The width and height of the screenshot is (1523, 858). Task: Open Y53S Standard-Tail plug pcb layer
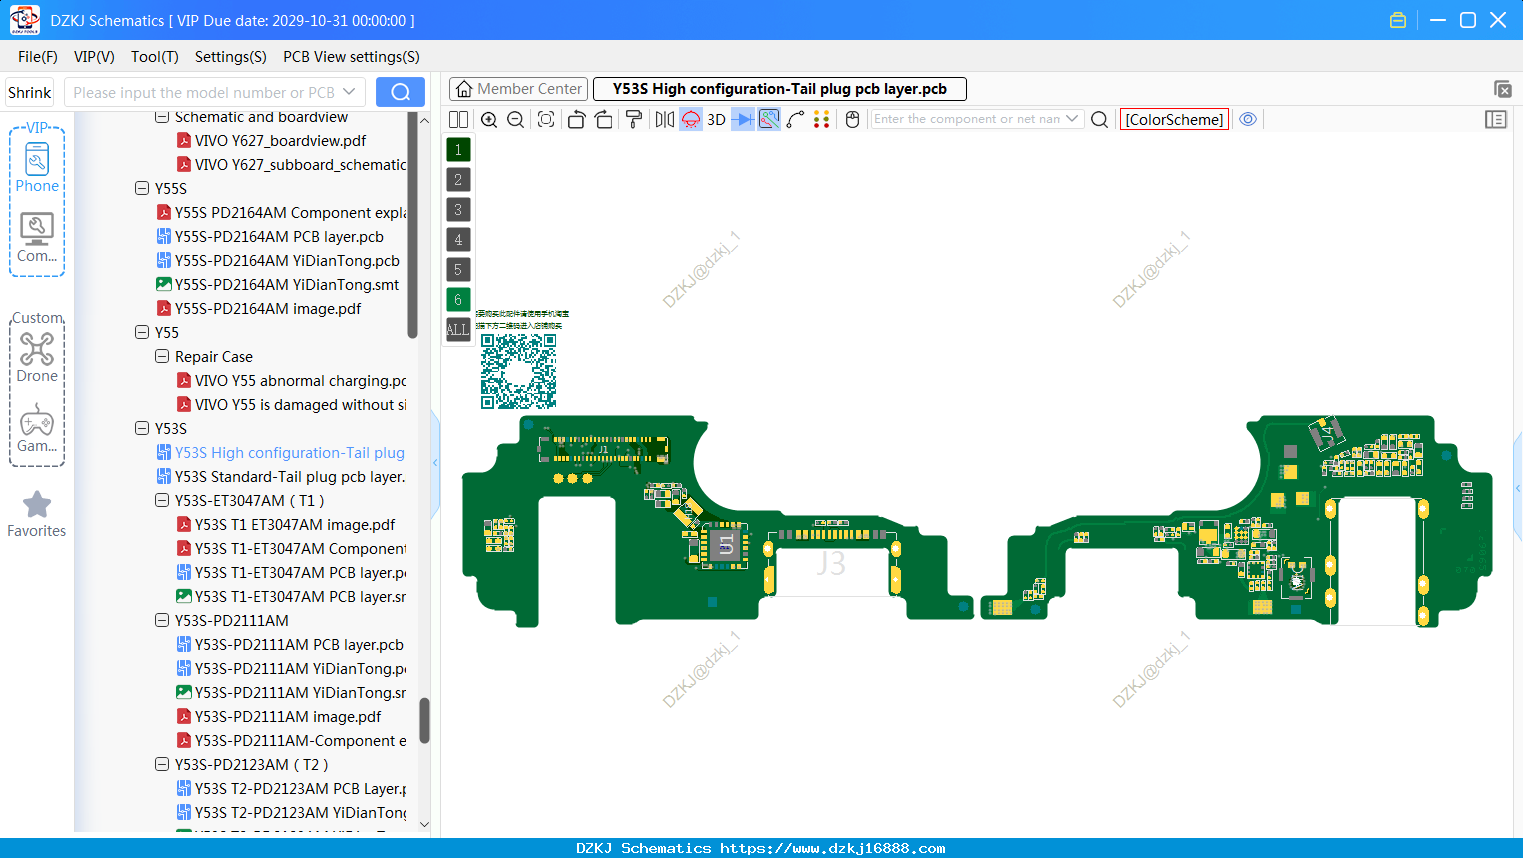(290, 476)
